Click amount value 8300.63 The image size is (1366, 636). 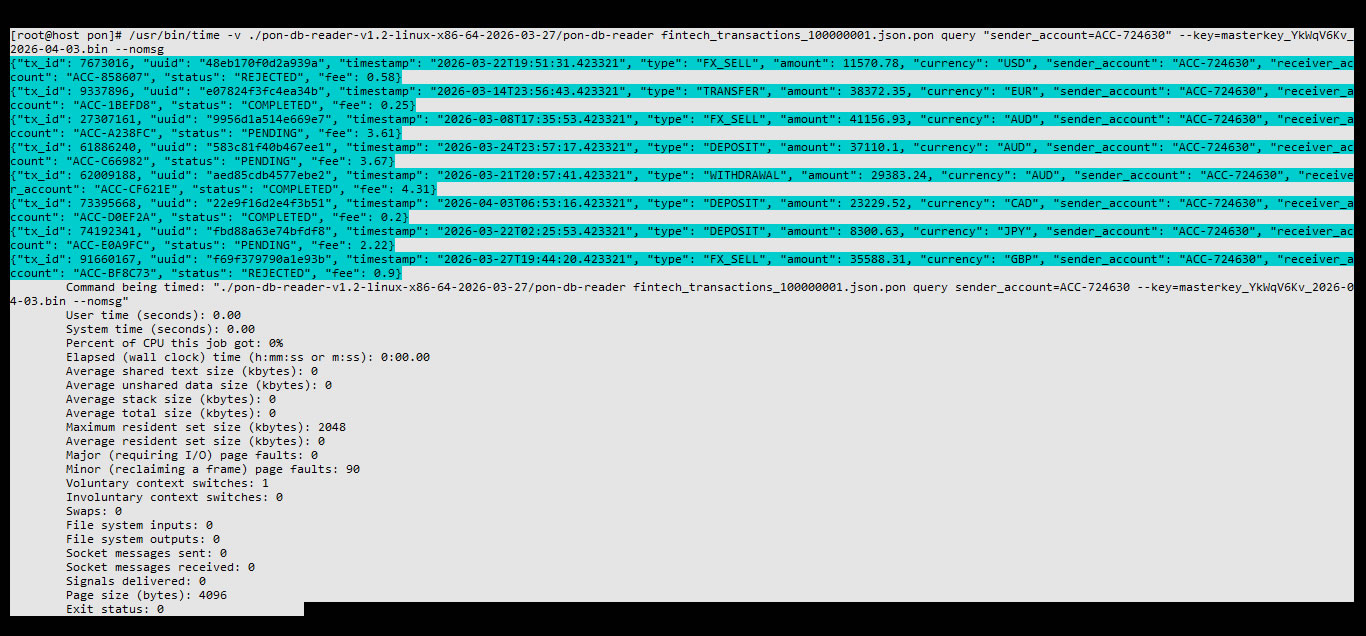[874, 231]
